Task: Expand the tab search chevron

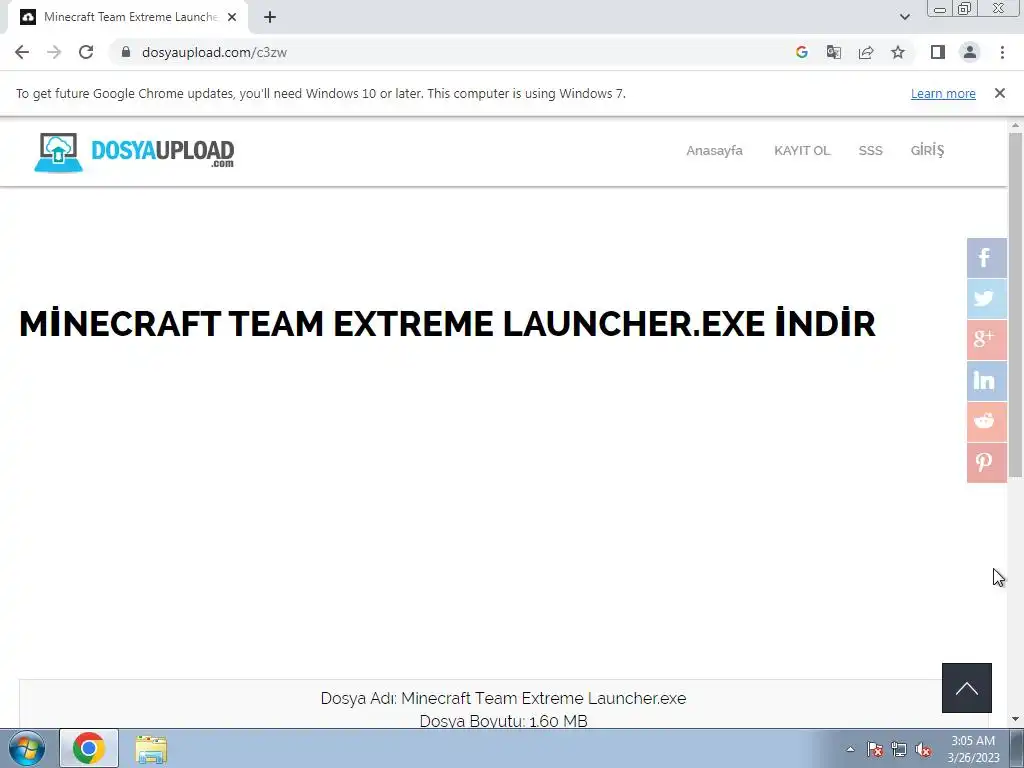Action: [x=904, y=17]
